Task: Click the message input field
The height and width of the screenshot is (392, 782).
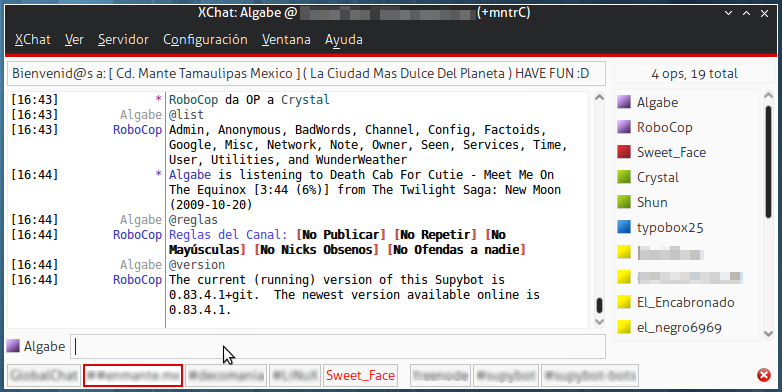Action: 338,347
